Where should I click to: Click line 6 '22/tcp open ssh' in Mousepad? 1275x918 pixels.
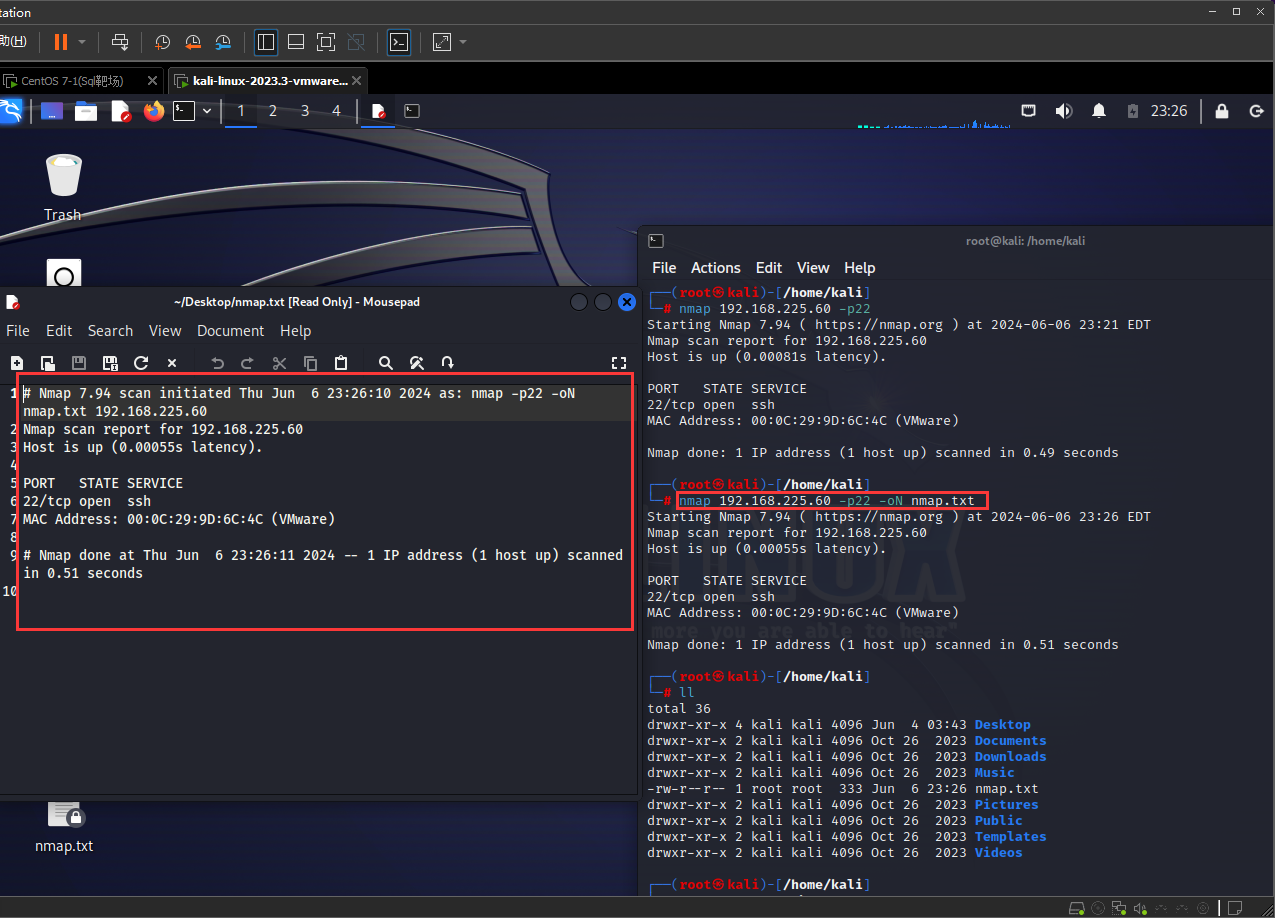tap(87, 501)
